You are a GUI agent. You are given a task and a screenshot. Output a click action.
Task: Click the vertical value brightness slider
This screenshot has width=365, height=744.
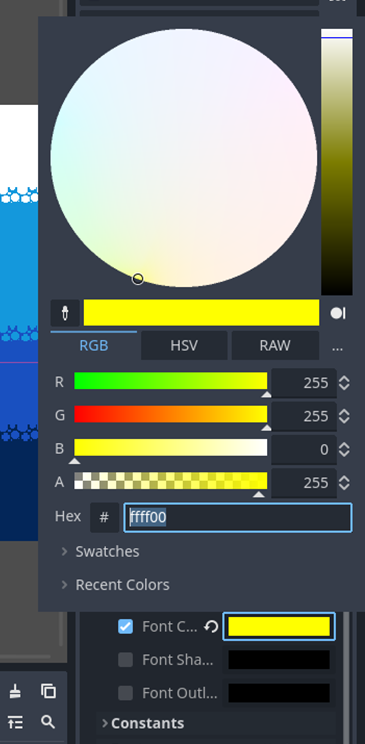pos(337,162)
